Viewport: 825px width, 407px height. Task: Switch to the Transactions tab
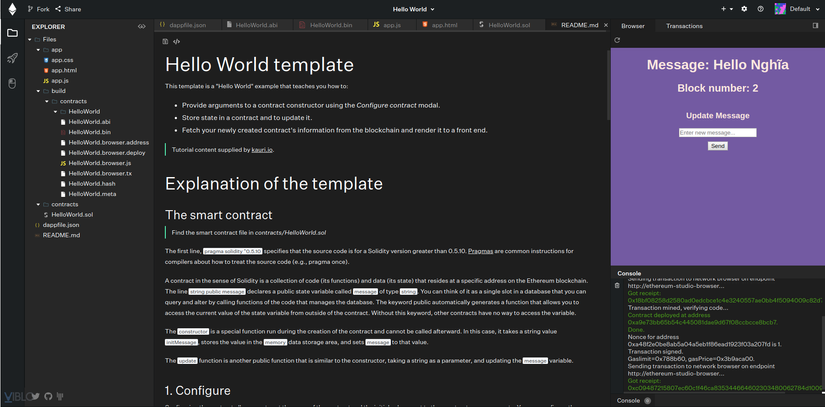tap(684, 26)
